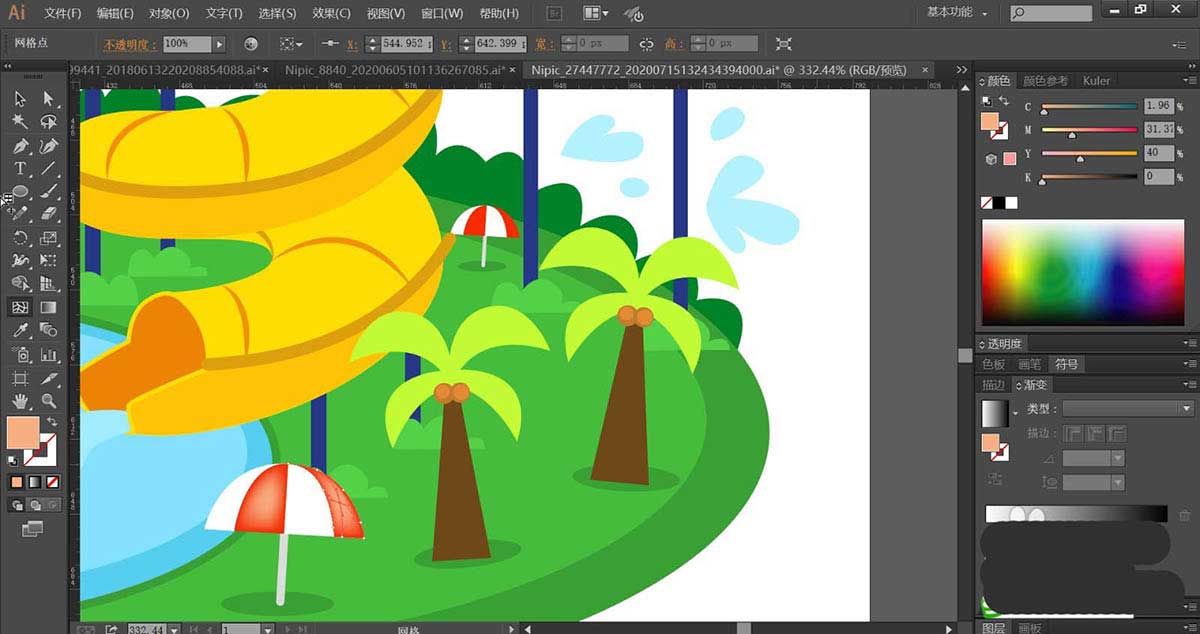
Task: Switch to the 画笔 brushes tab
Action: click(x=1029, y=364)
